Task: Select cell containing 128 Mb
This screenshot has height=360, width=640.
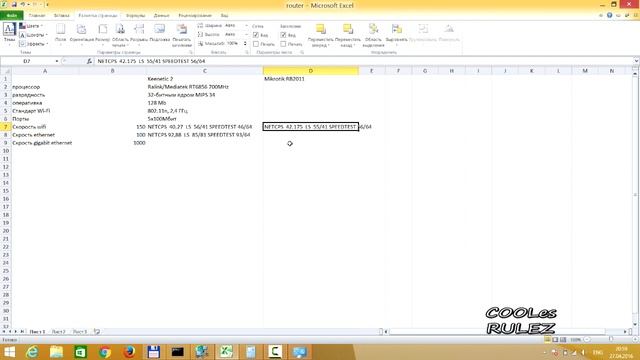Action: (205, 103)
